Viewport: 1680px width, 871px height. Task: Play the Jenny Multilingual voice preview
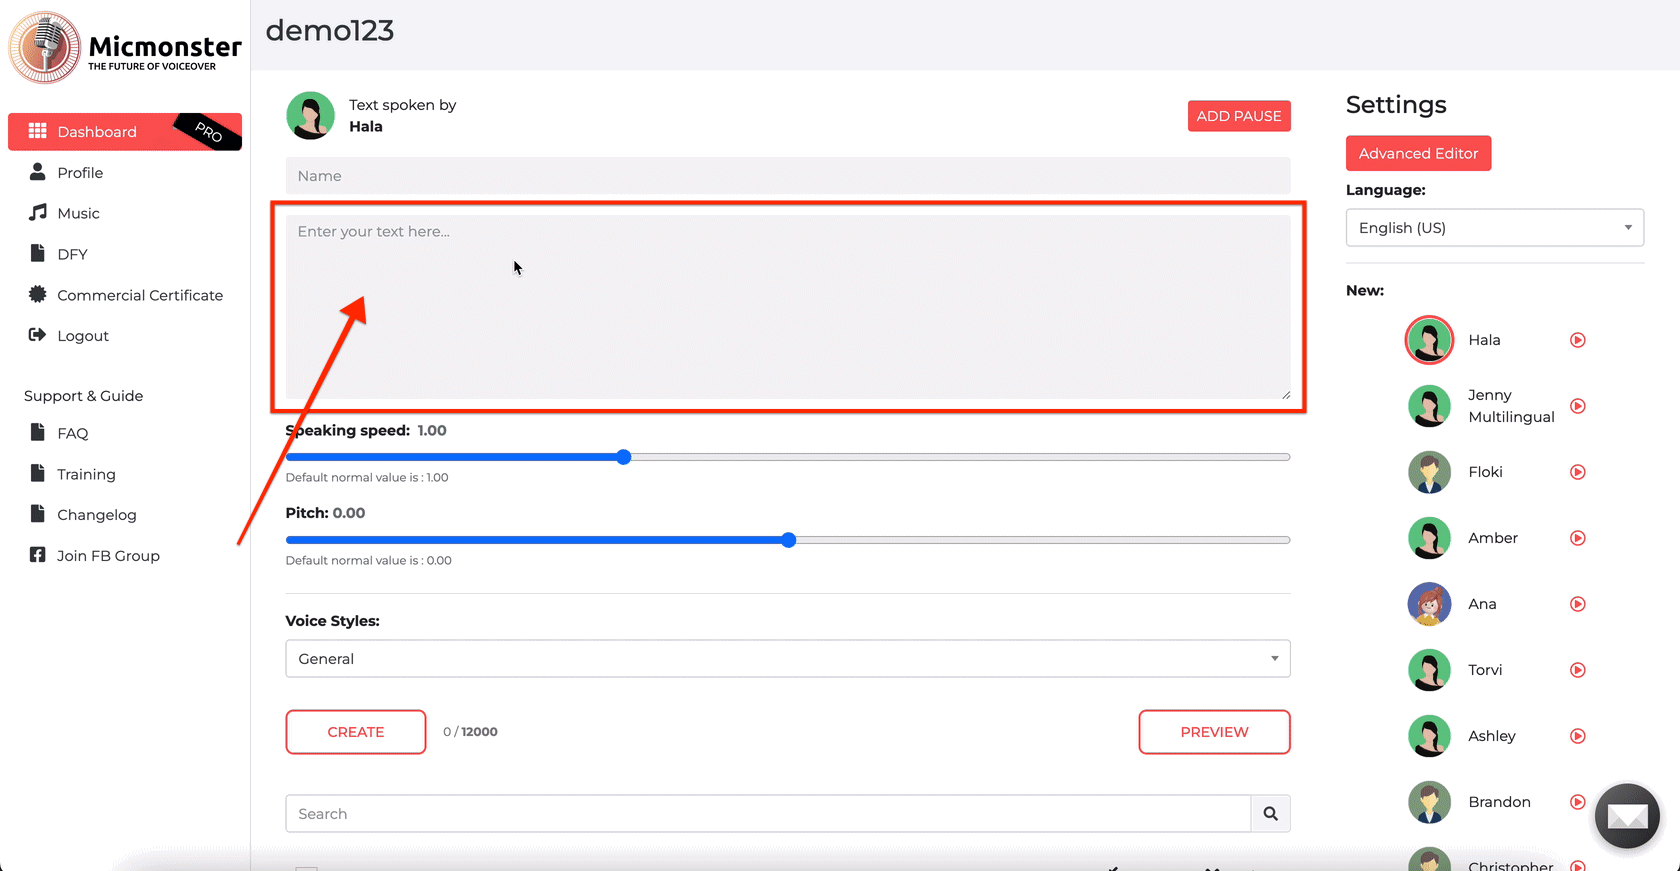click(1577, 406)
